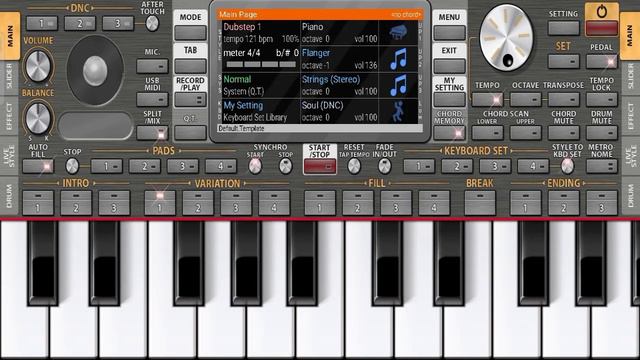Click the TEMPO button
Viewport: 640px width, 360px height.
tap(487, 100)
